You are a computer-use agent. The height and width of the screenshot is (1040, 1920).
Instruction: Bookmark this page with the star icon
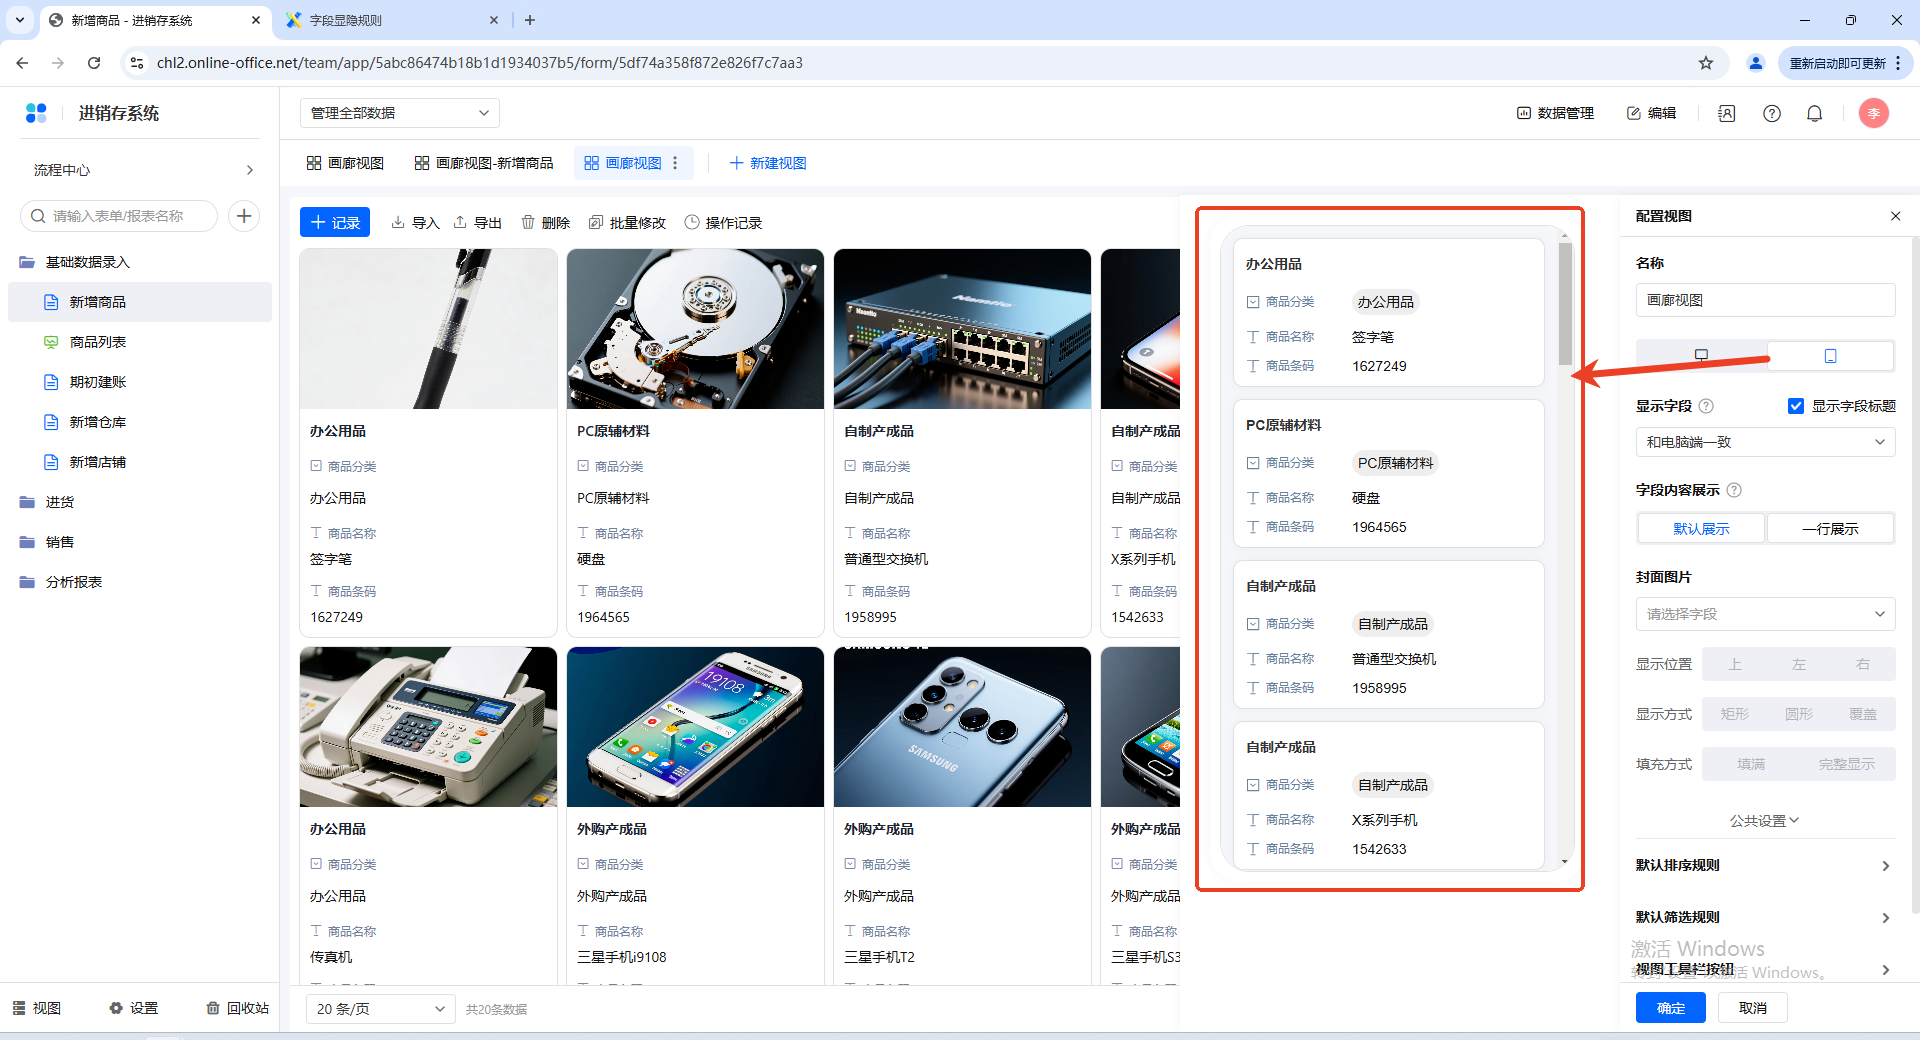(1705, 63)
